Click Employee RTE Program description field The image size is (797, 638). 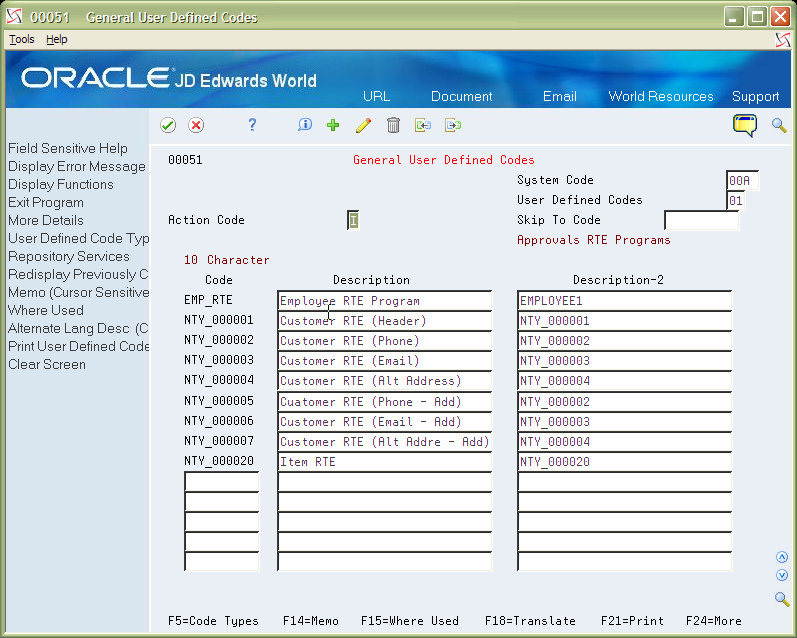(385, 300)
